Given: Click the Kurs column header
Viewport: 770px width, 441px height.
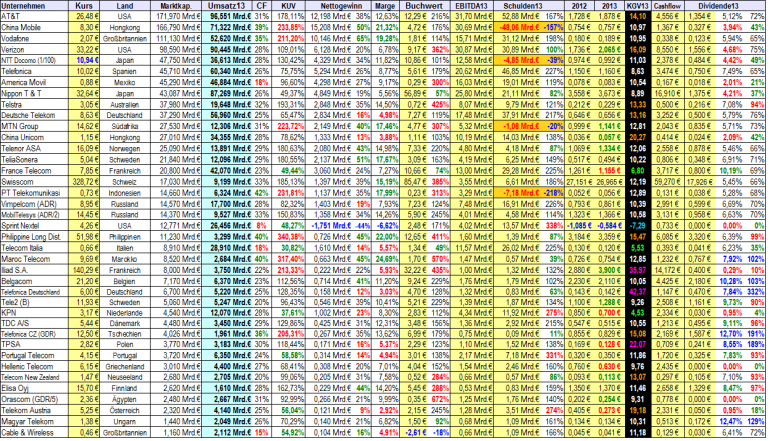Looking at the screenshot, I should pos(84,6).
